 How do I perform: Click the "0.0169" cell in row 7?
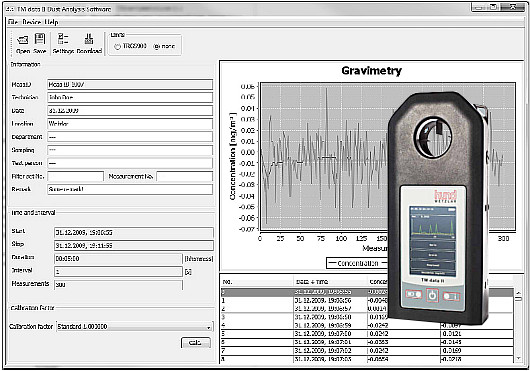click(477, 351)
